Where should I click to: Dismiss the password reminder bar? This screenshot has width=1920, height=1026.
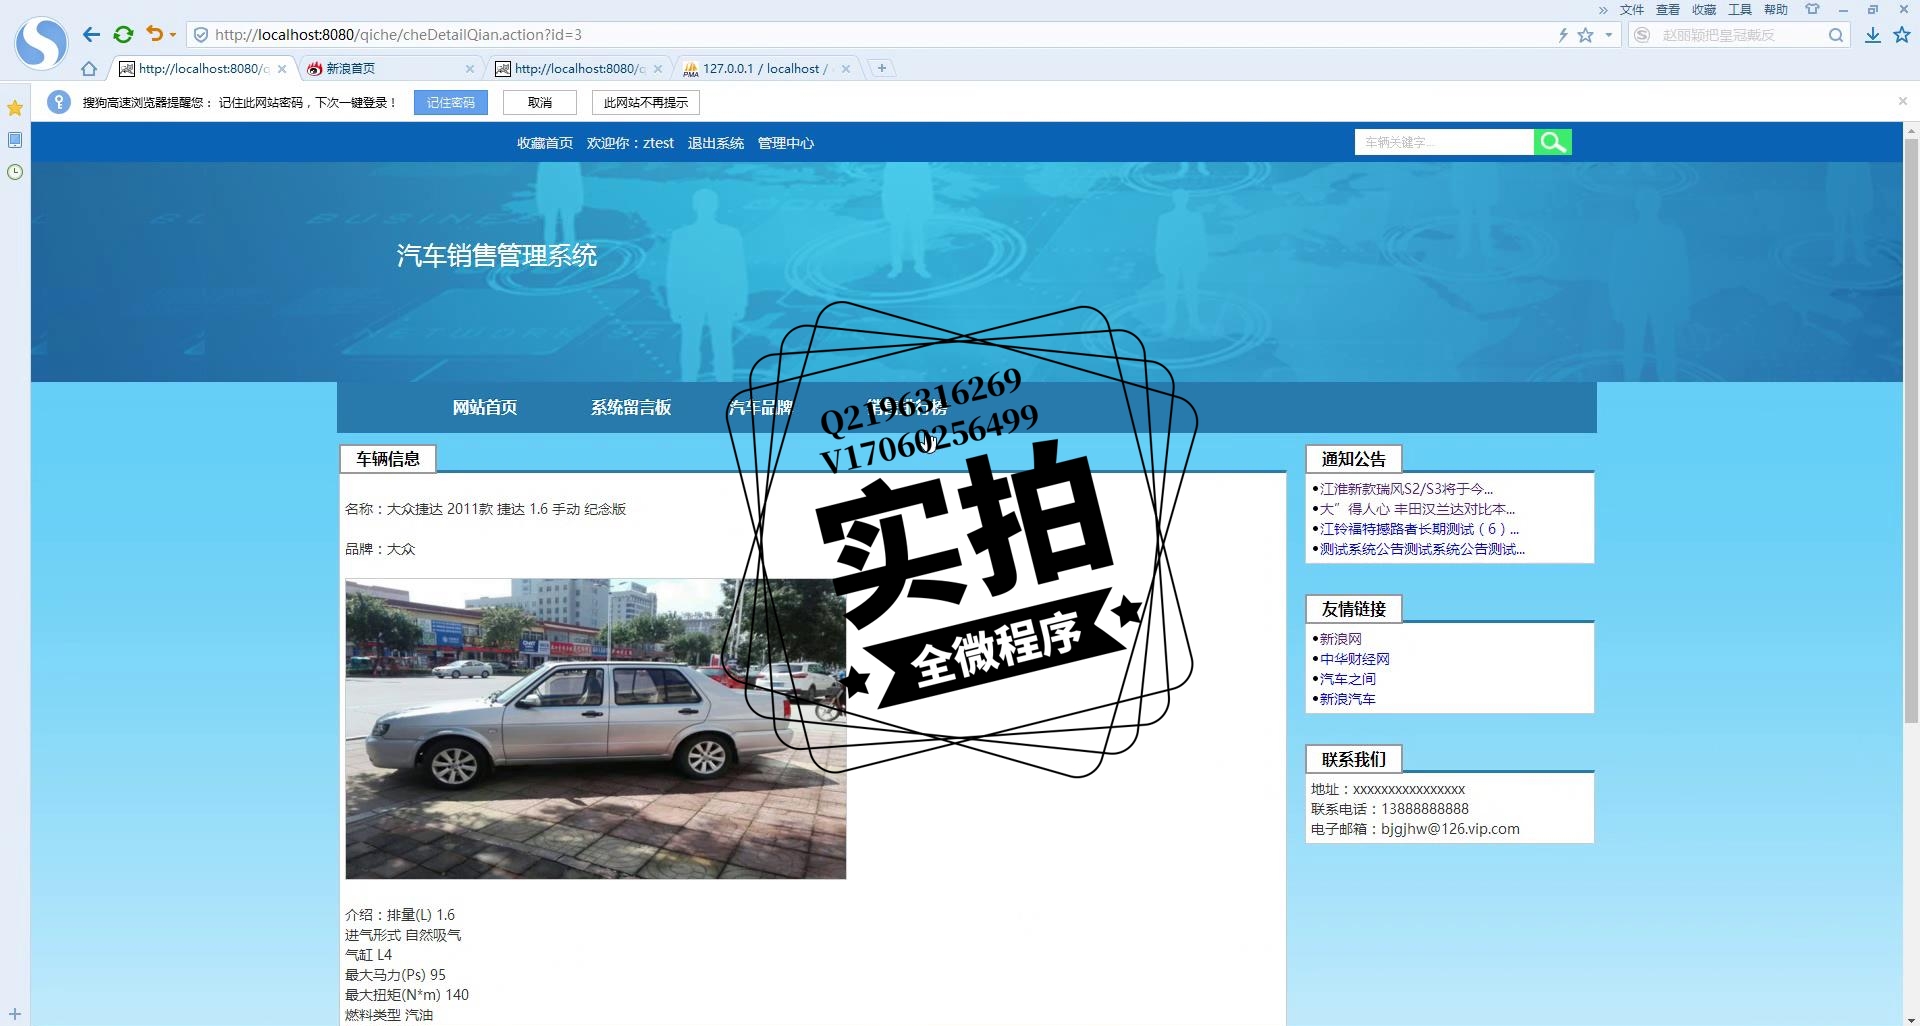pos(1903,101)
